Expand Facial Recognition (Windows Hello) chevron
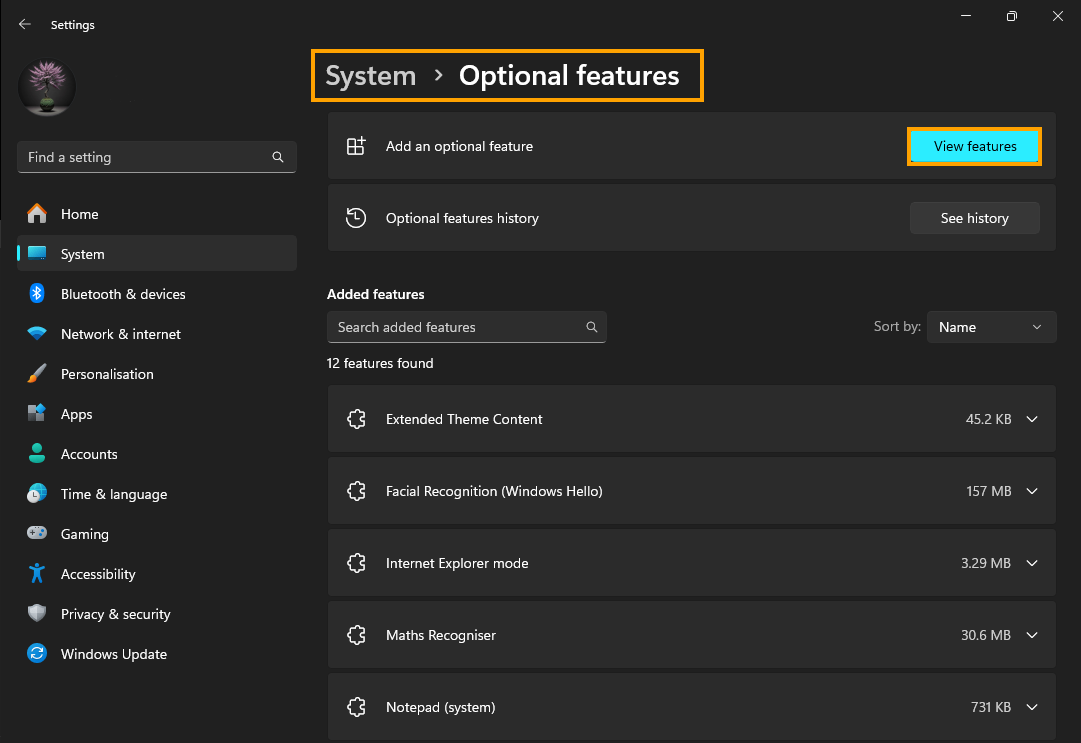 coord(1032,491)
